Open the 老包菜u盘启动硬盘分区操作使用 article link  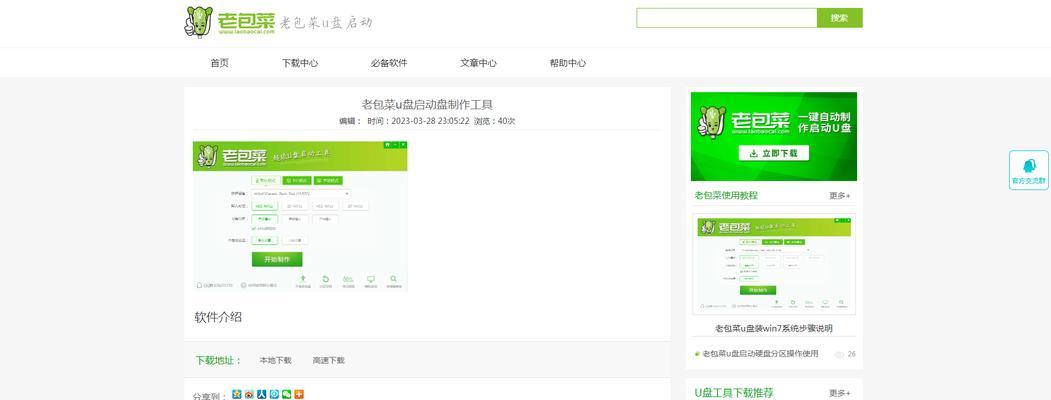[x=760, y=354]
